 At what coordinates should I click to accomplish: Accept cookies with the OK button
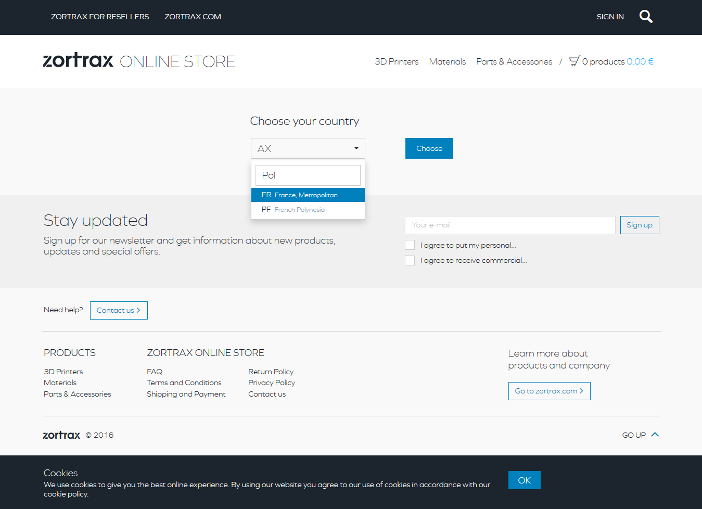pyautogui.click(x=524, y=480)
